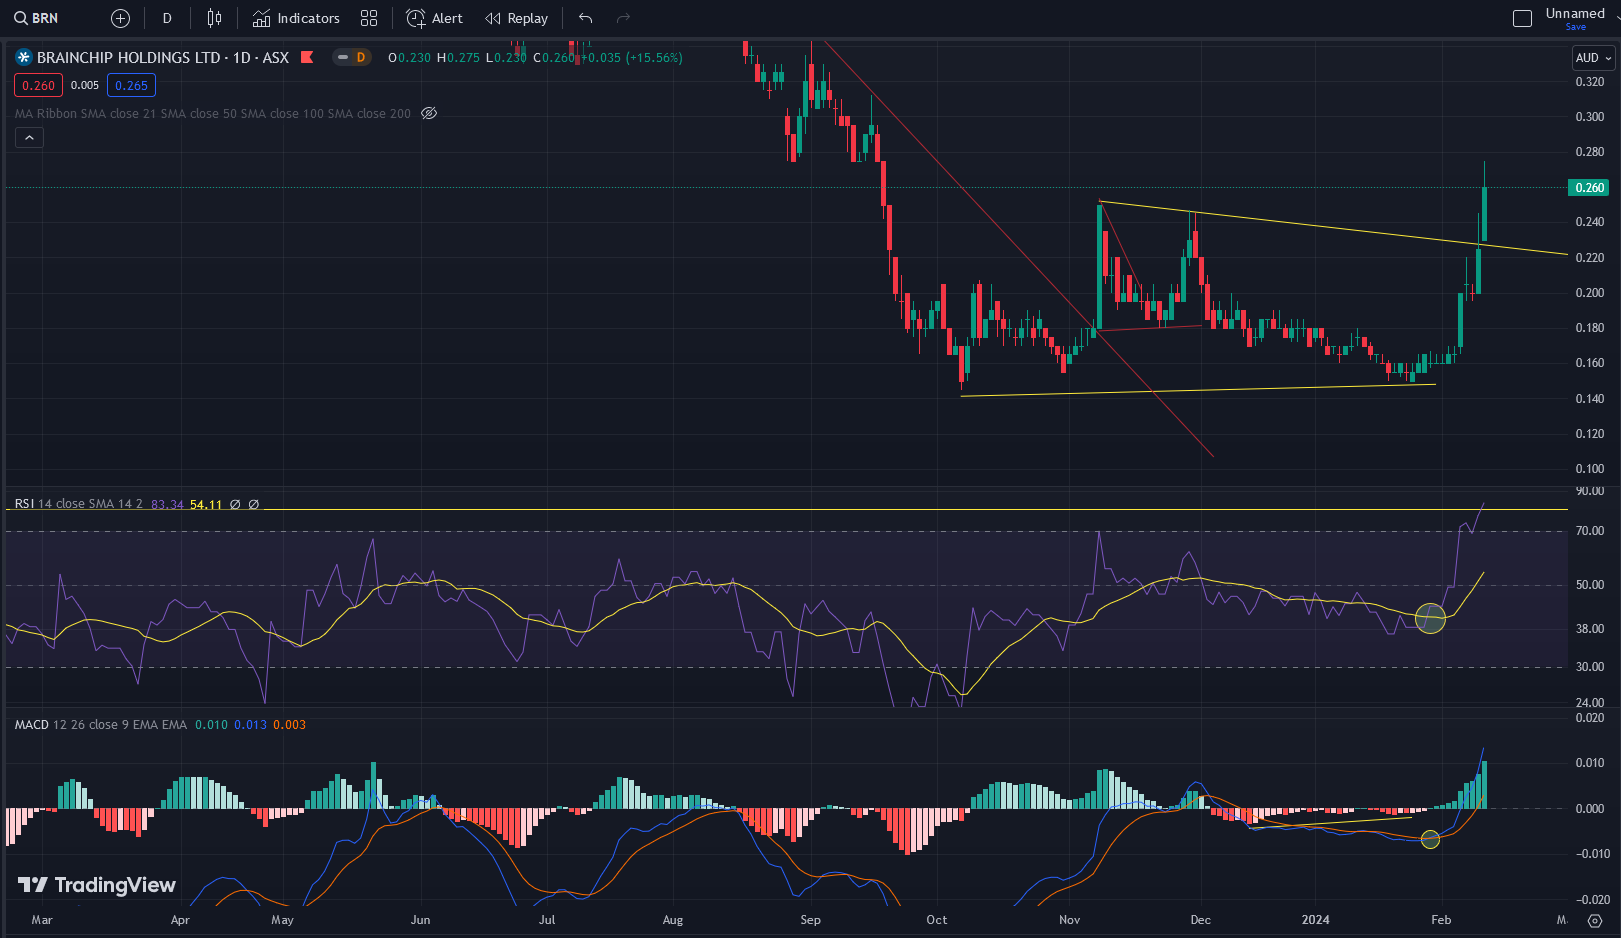1621x938 pixels.
Task: Undo the last chart action
Action: click(586, 18)
